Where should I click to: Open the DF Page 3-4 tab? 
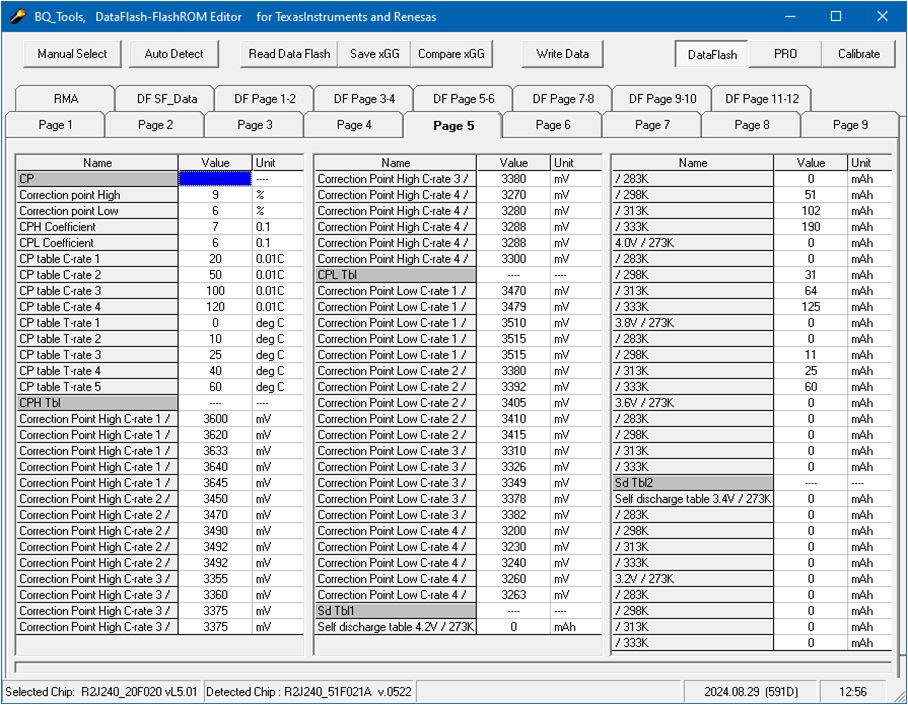click(x=364, y=98)
